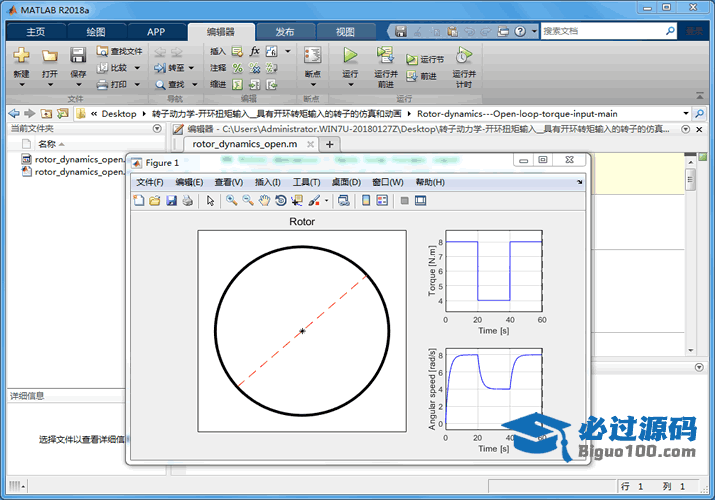The image size is (715, 500).
Task: Click the insert section icon beside 插入
Action: pos(237,52)
